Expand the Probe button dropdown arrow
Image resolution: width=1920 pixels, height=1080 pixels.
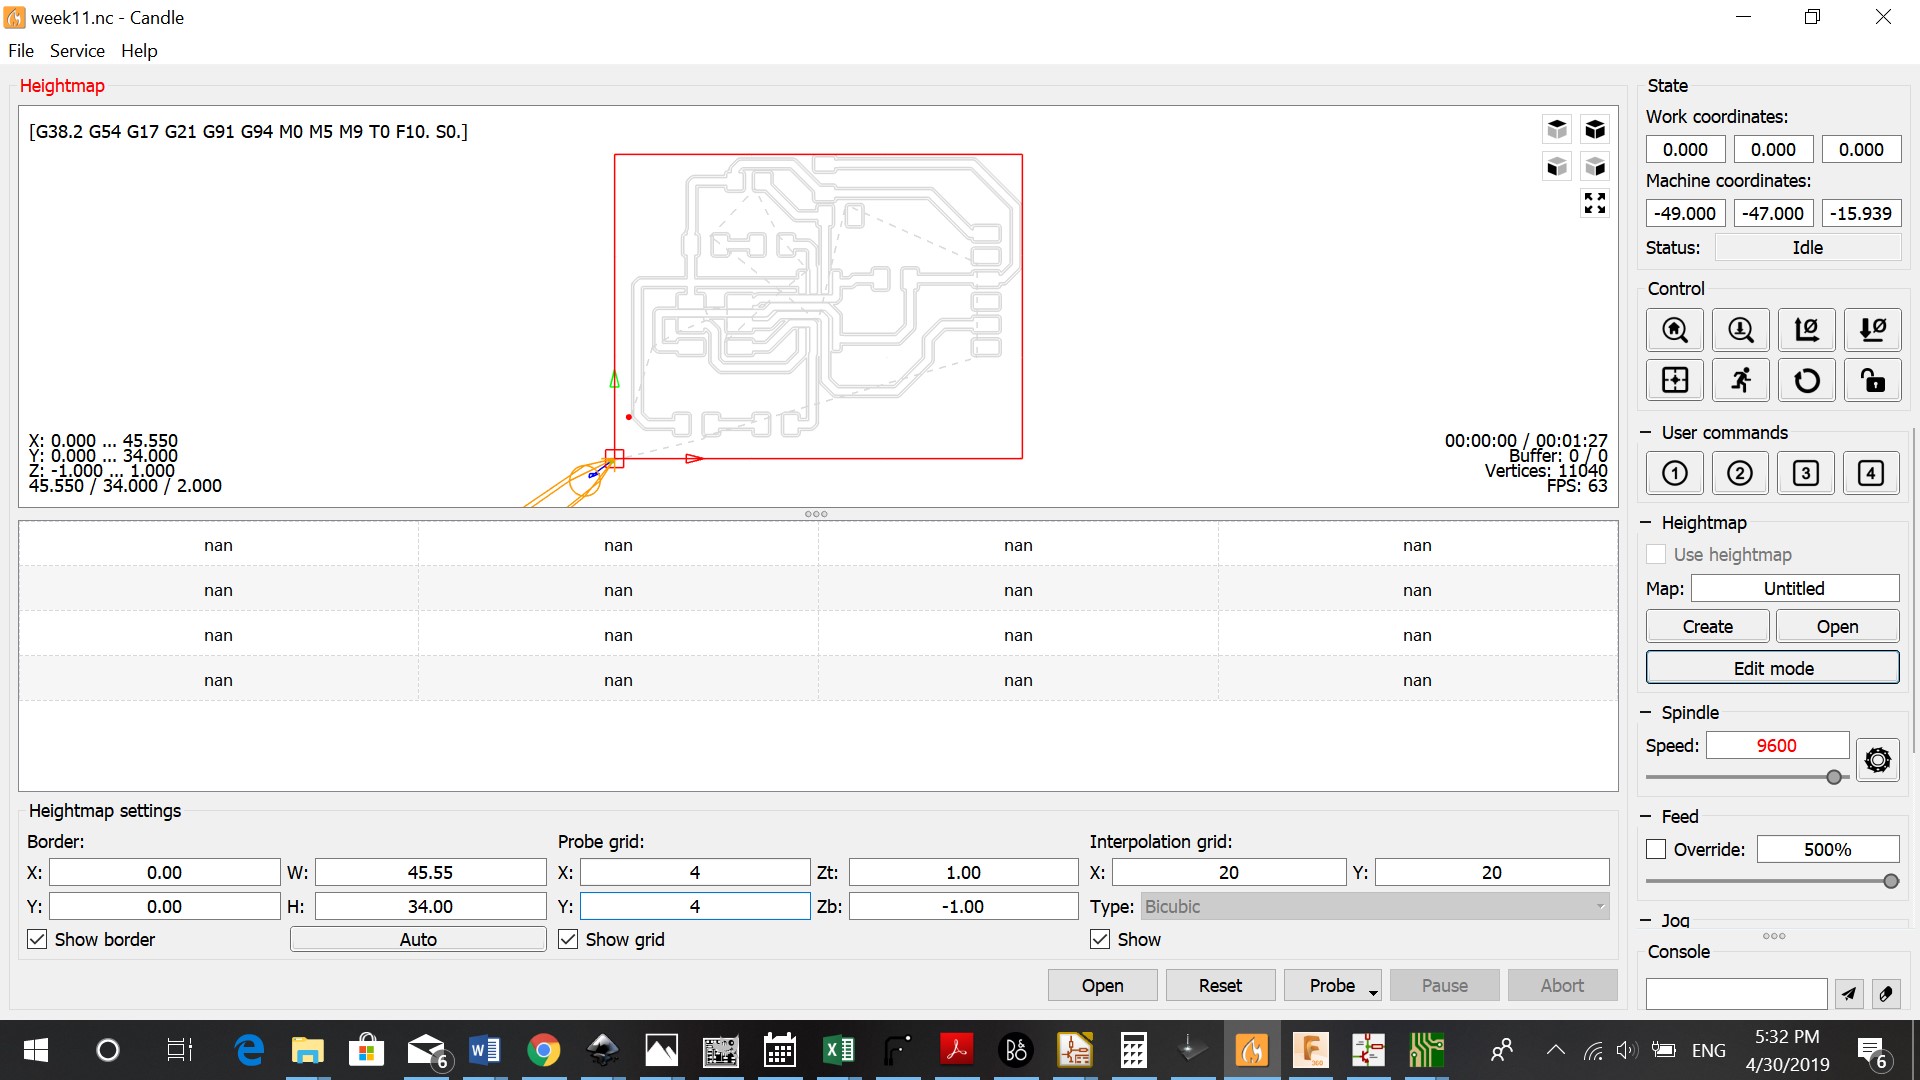(1374, 990)
